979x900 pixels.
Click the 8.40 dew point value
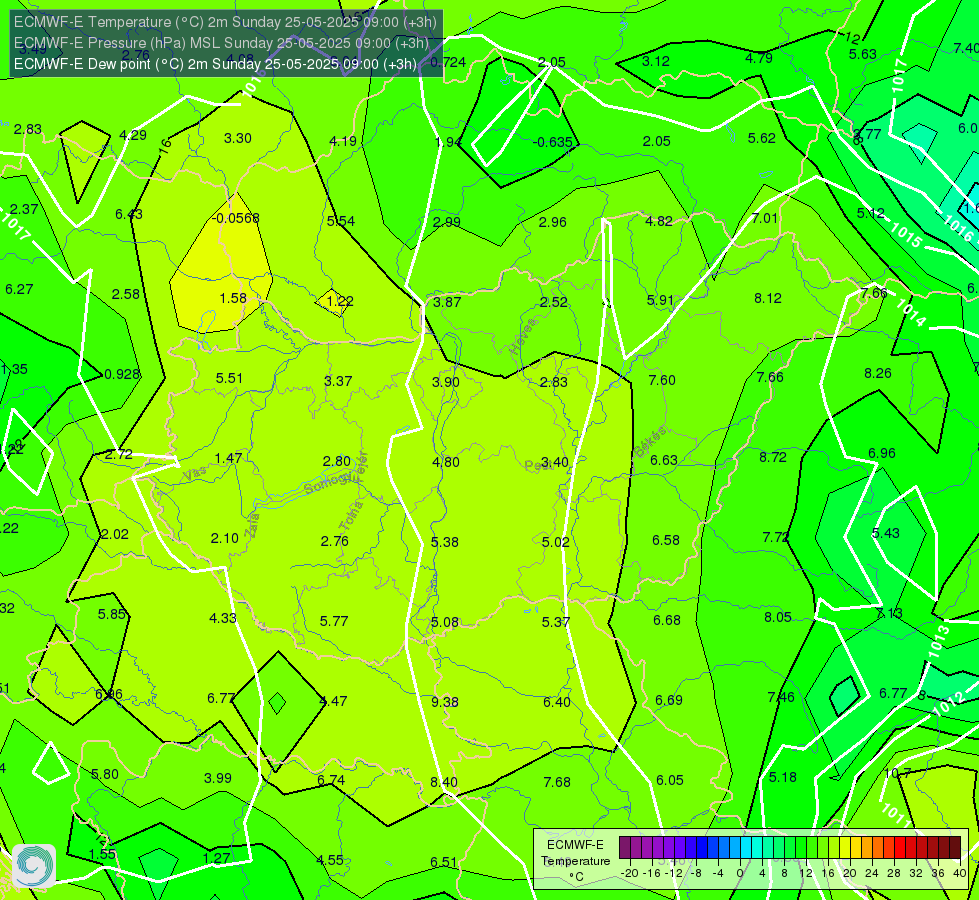pyautogui.click(x=444, y=782)
